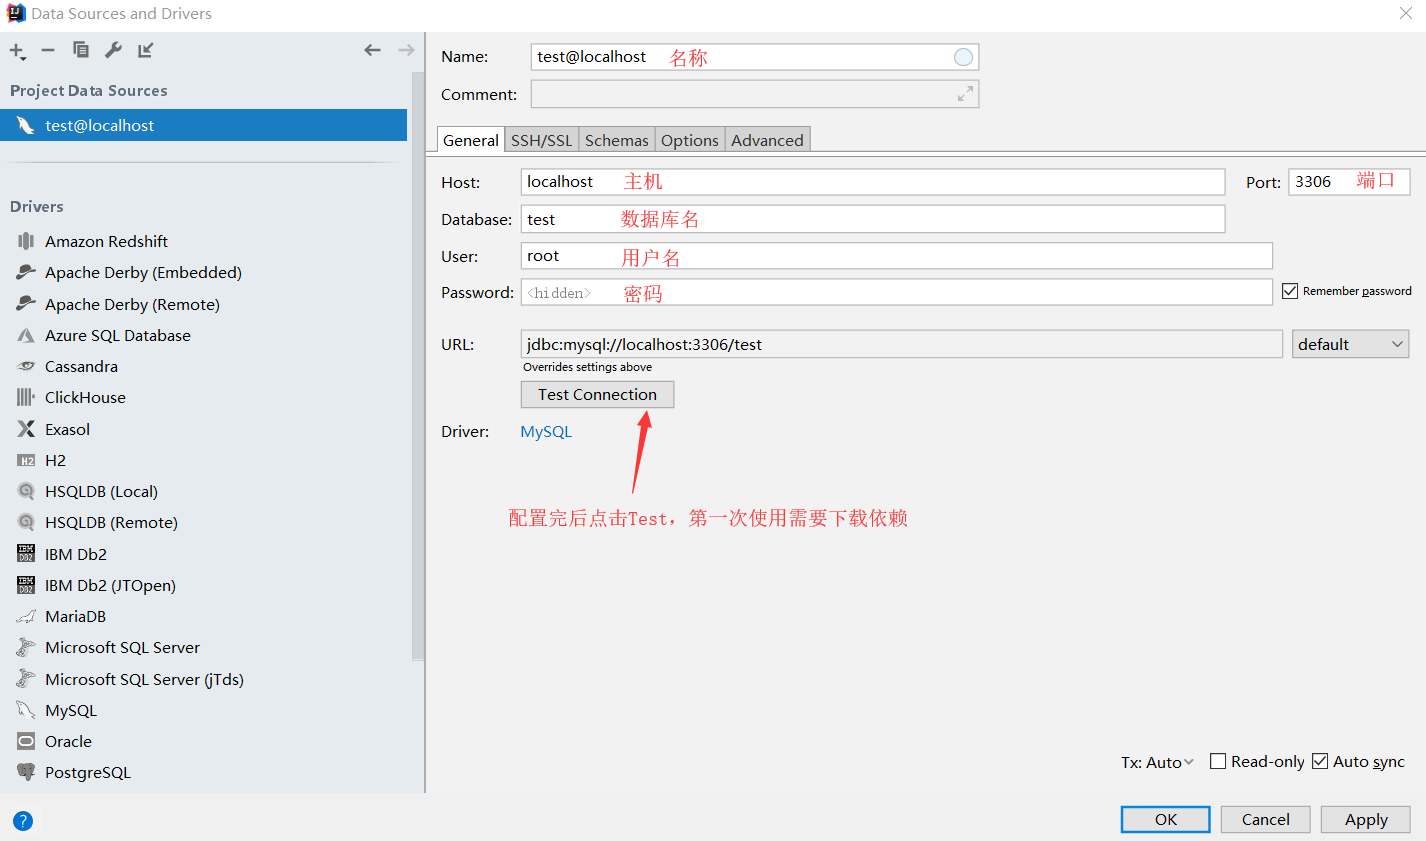Expand the Comment field using expand icon

(x=965, y=94)
